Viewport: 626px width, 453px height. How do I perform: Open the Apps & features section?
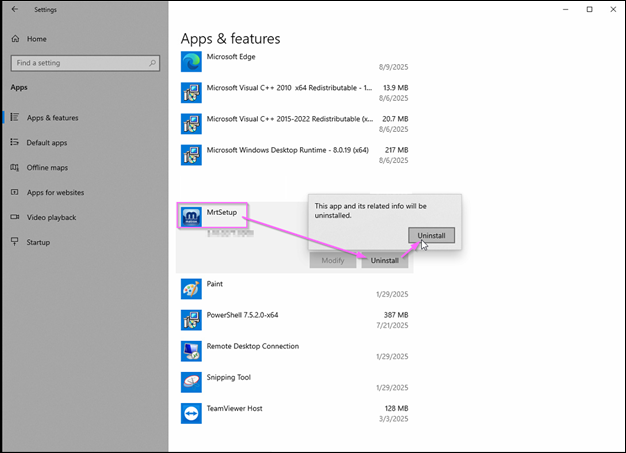click(x=52, y=118)
